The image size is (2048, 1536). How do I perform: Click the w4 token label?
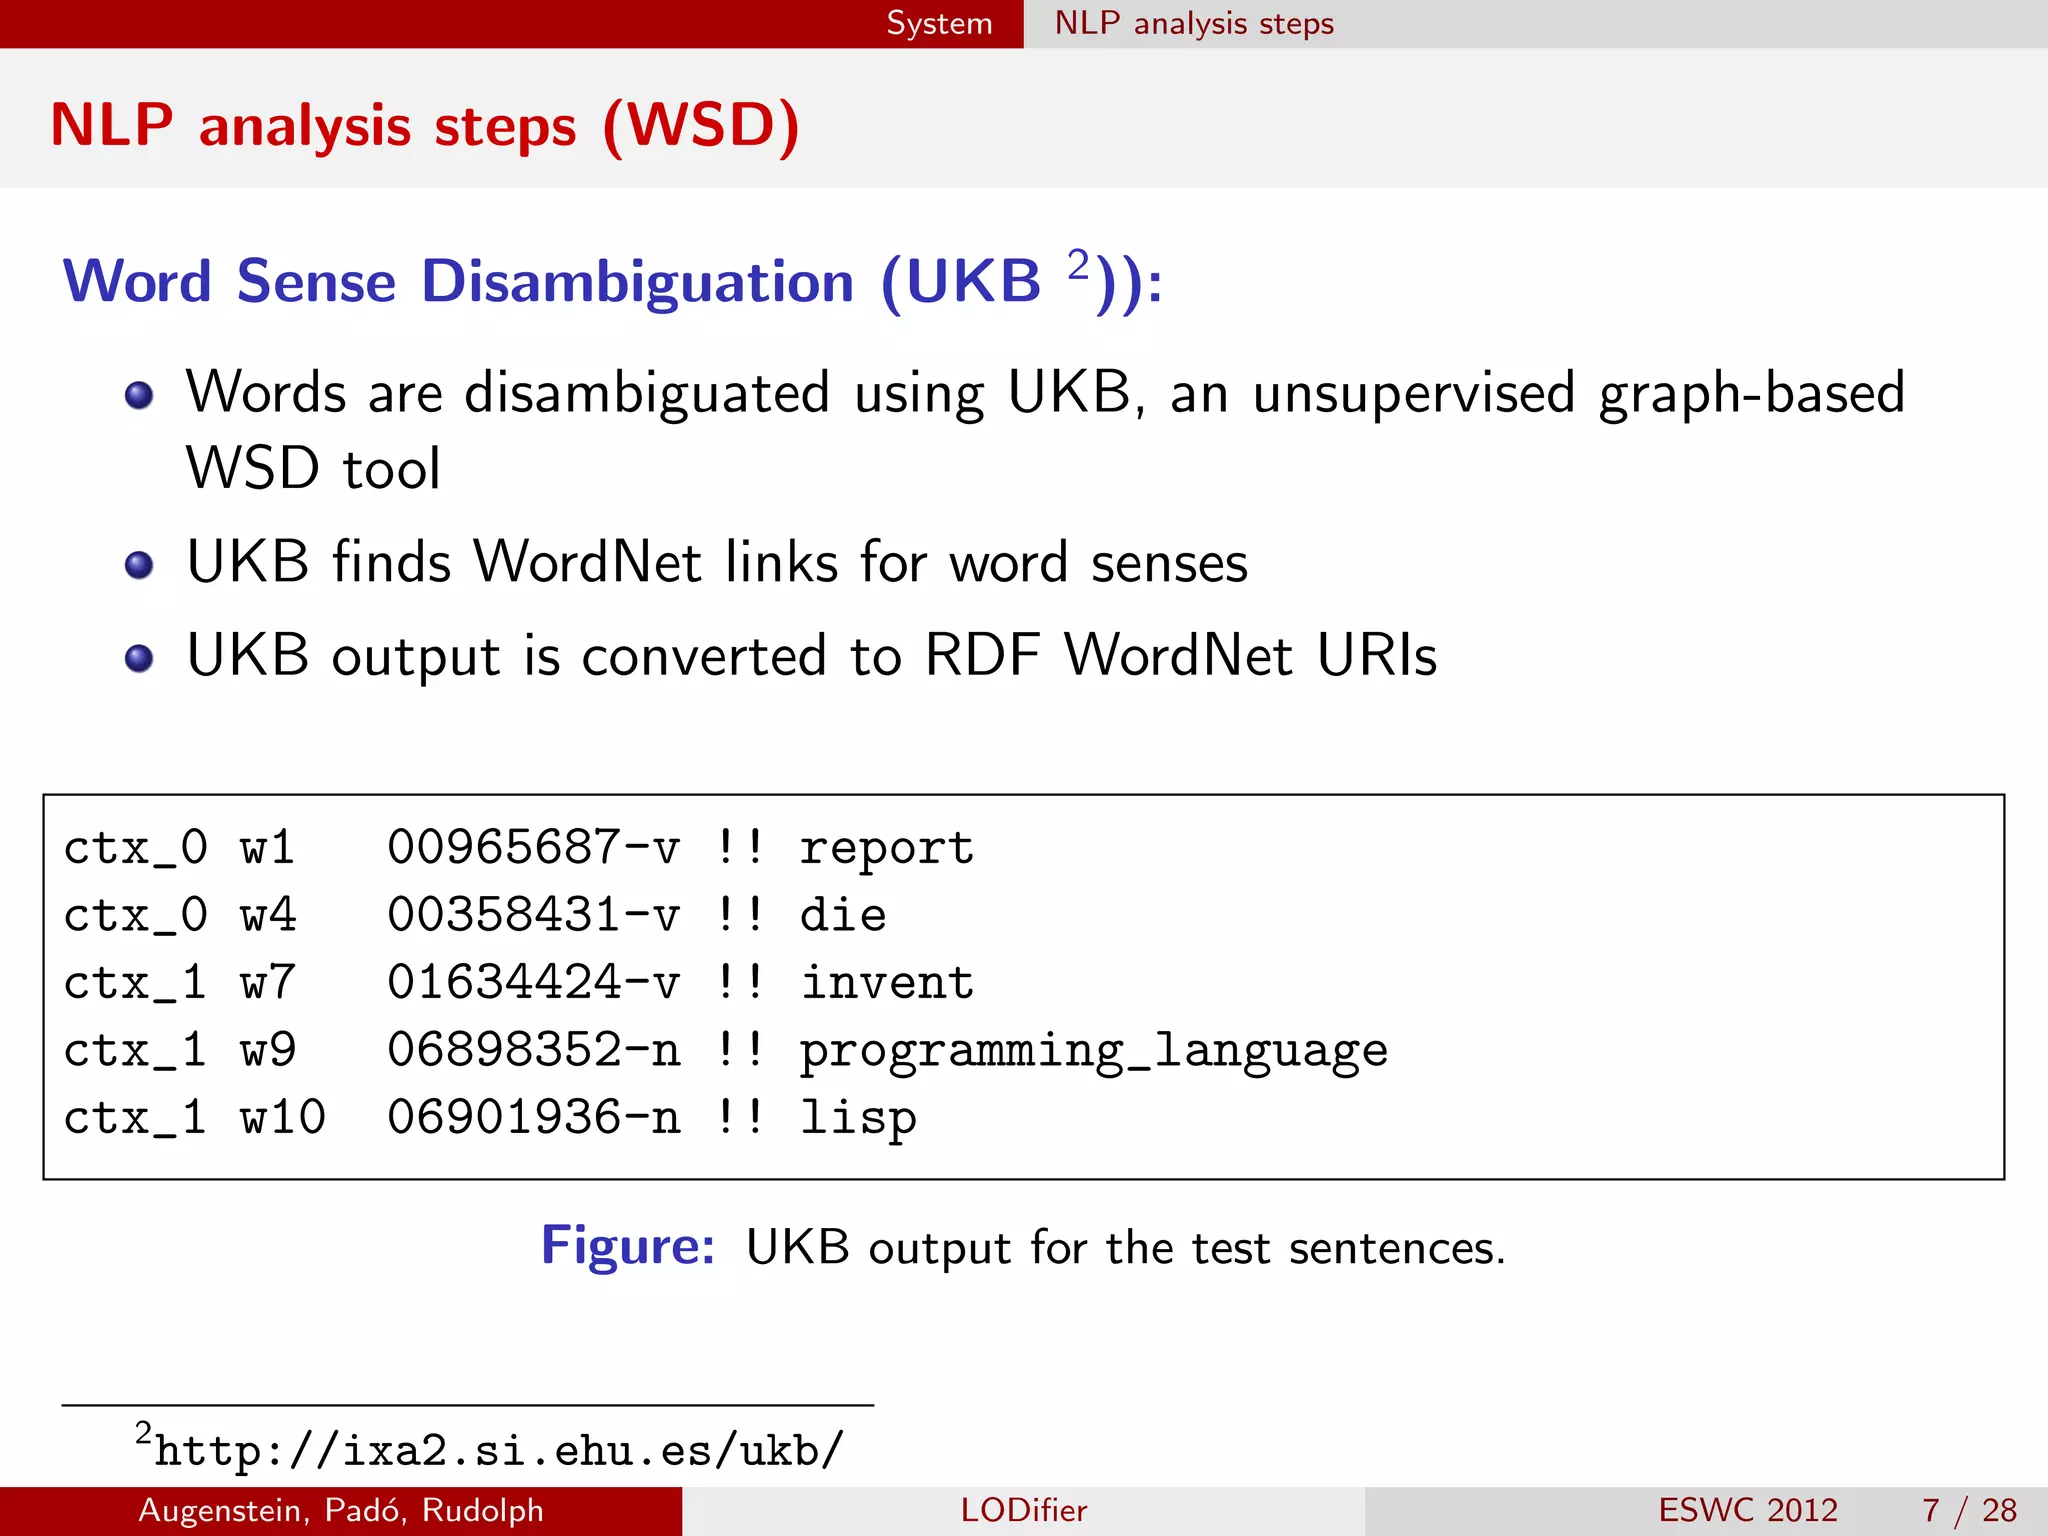[268, 914]
